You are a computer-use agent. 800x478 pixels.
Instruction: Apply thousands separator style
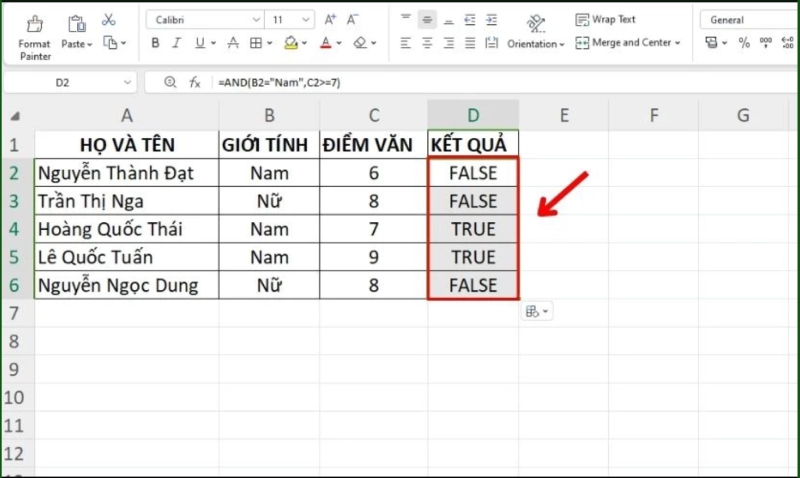pyautogui.click(x=765, y=43)
